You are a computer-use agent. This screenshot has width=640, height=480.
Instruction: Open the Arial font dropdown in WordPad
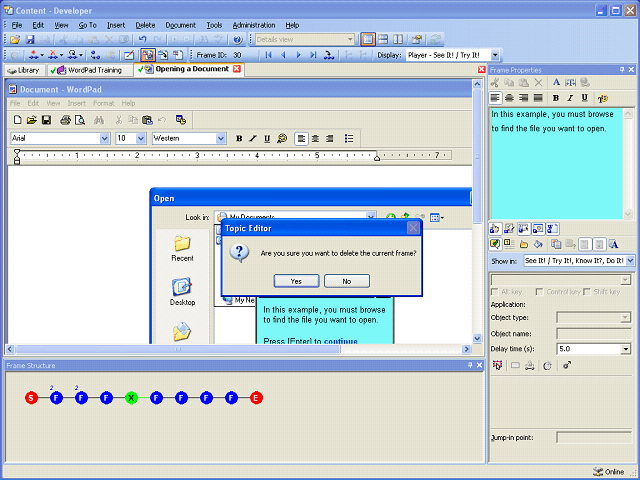(x=104, y=138)
